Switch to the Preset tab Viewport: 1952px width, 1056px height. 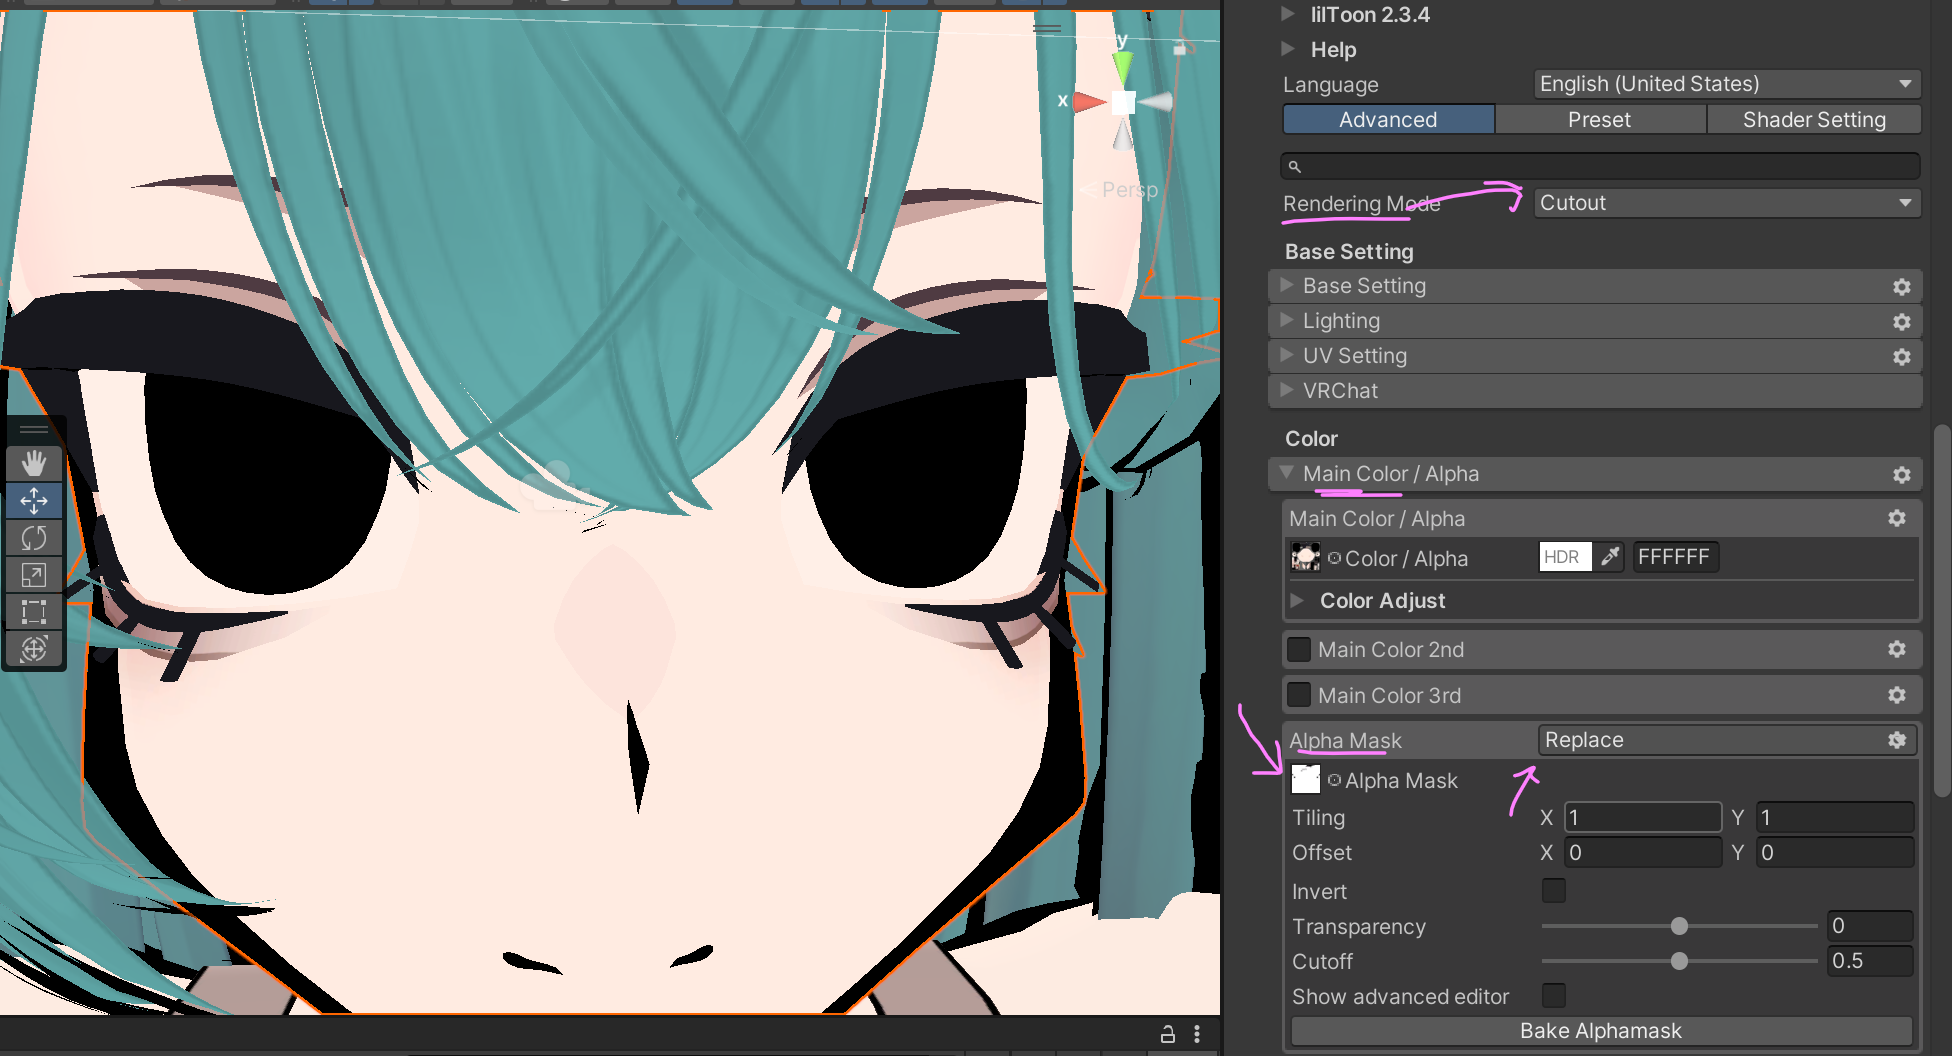click(1599, 120)
